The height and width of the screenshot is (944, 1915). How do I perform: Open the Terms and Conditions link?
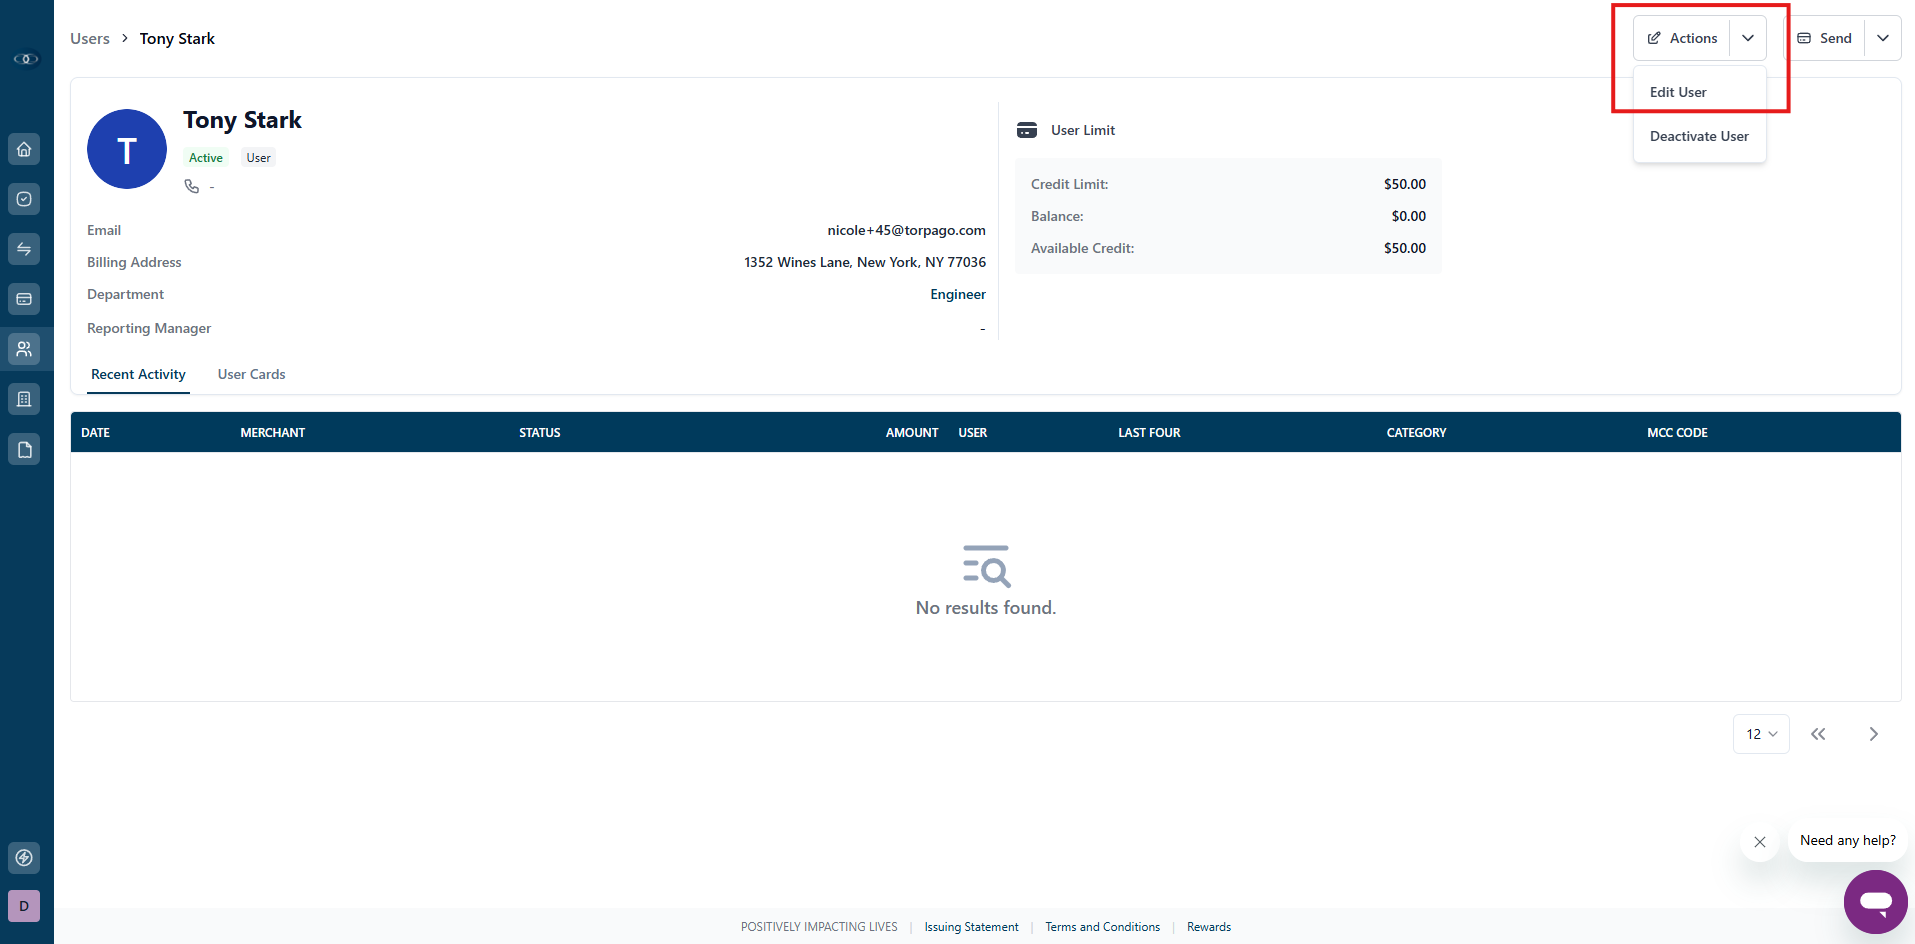point(1103,927)
